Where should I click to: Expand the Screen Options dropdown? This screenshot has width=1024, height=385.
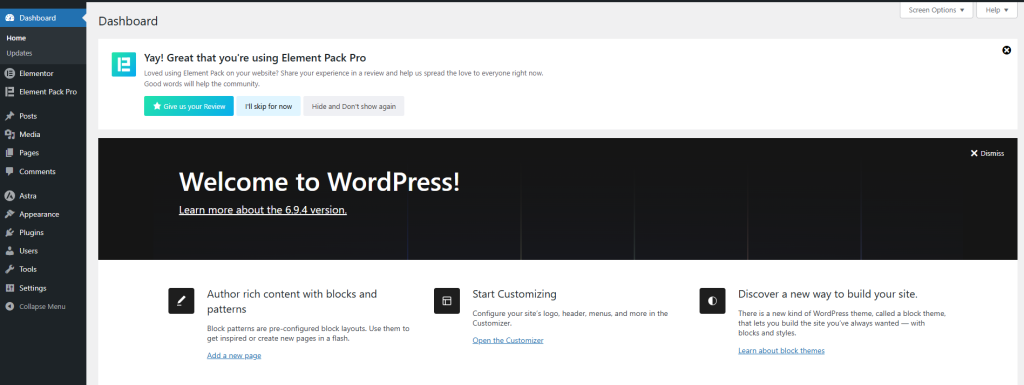click(936, 10)
